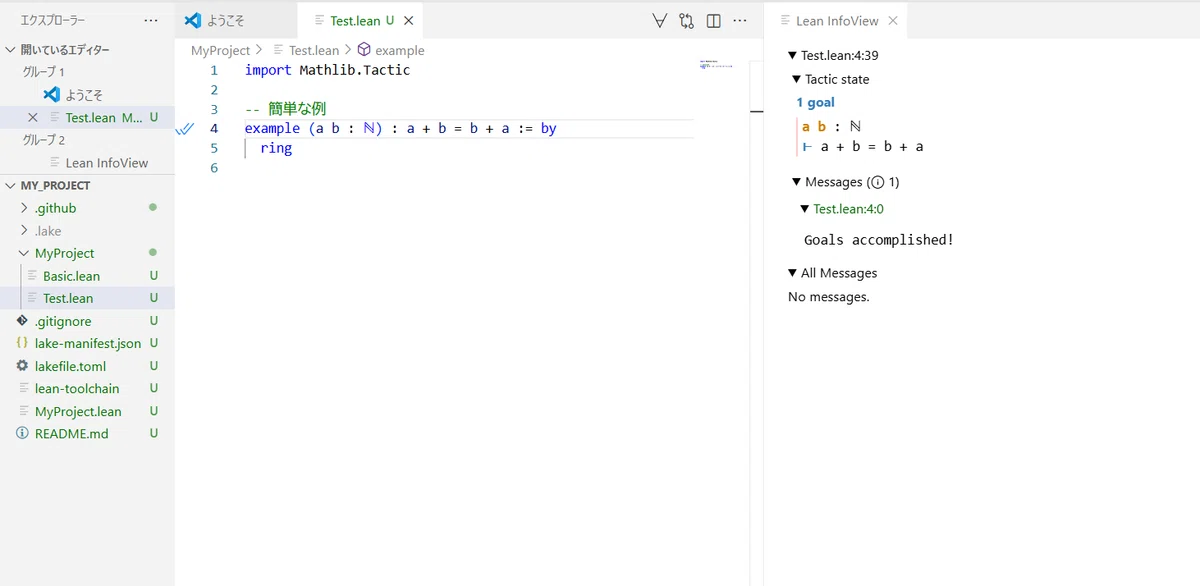Click the gear icon of lakefile.toml

(22, 366)
